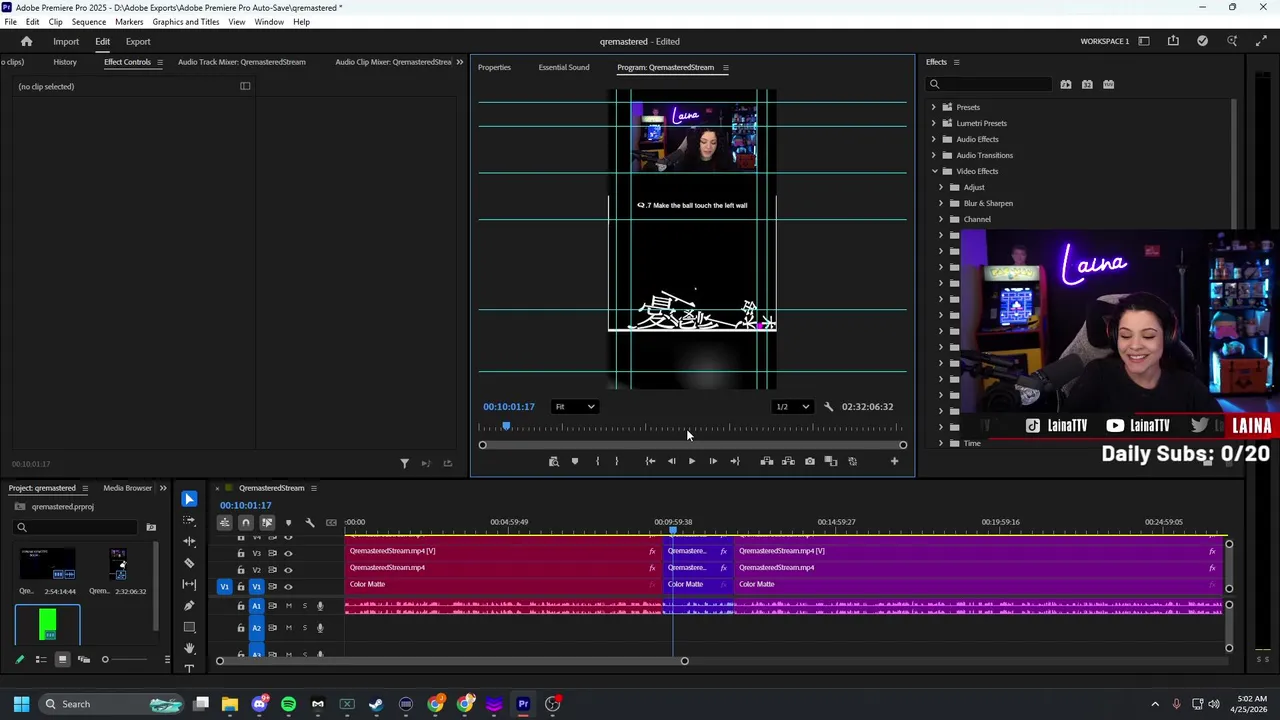Play the sequence in Program monitor

point(692,461)
